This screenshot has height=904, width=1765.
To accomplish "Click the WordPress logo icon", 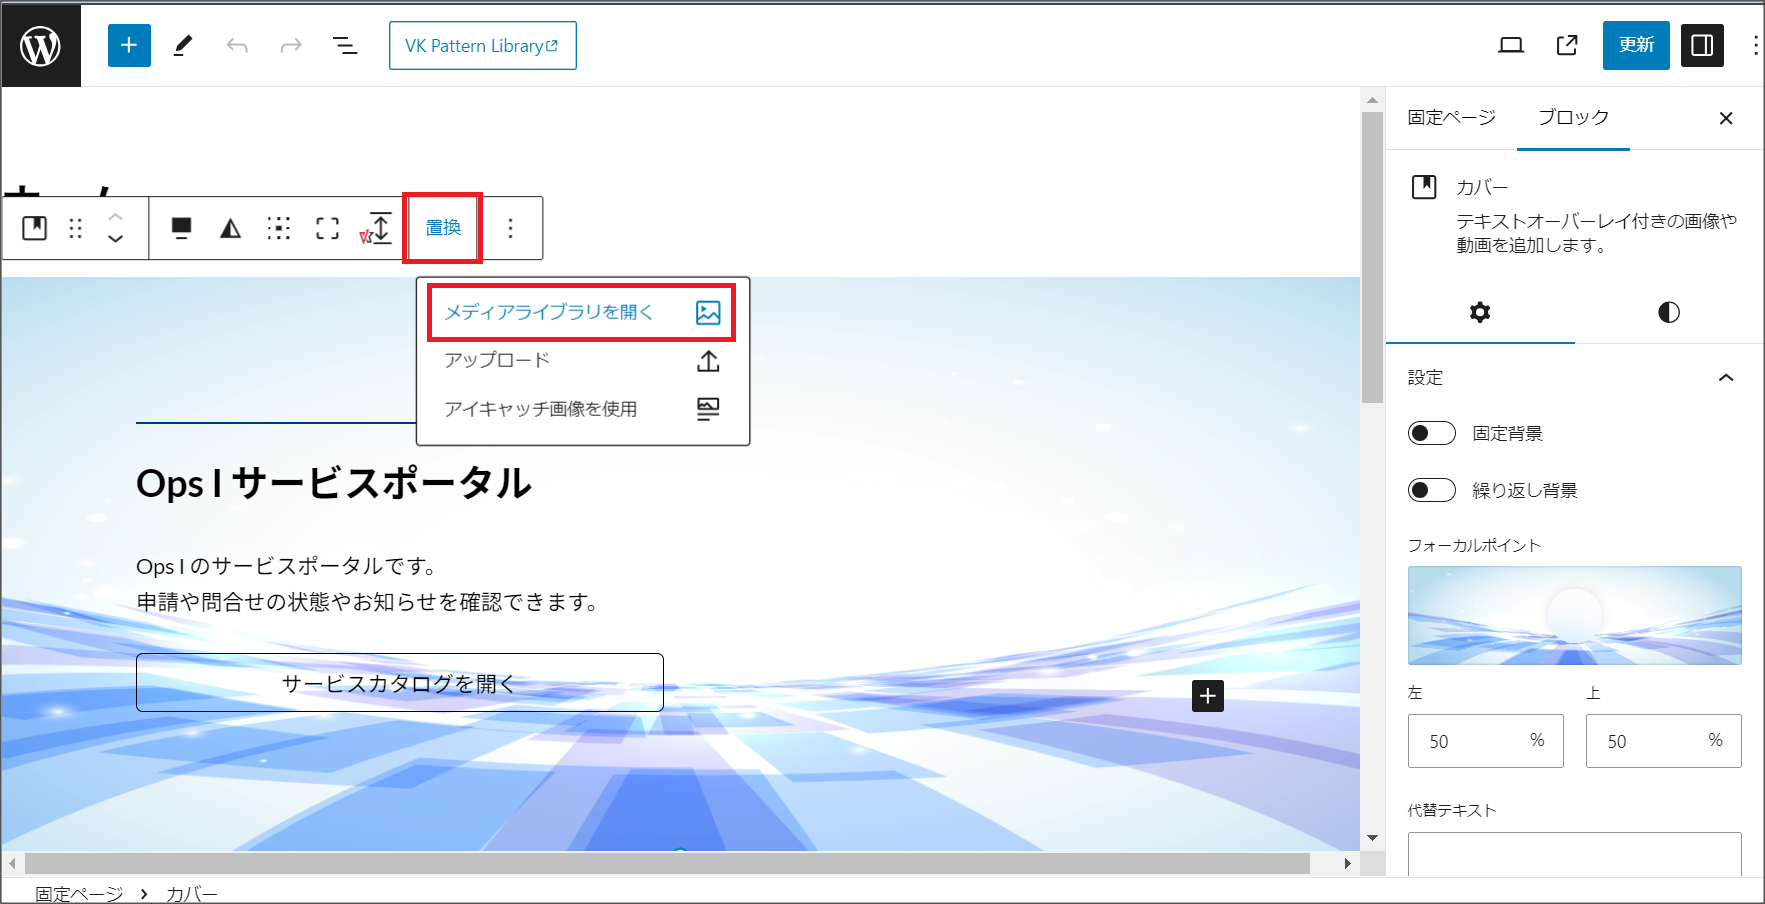I will [x=41, y=46].
